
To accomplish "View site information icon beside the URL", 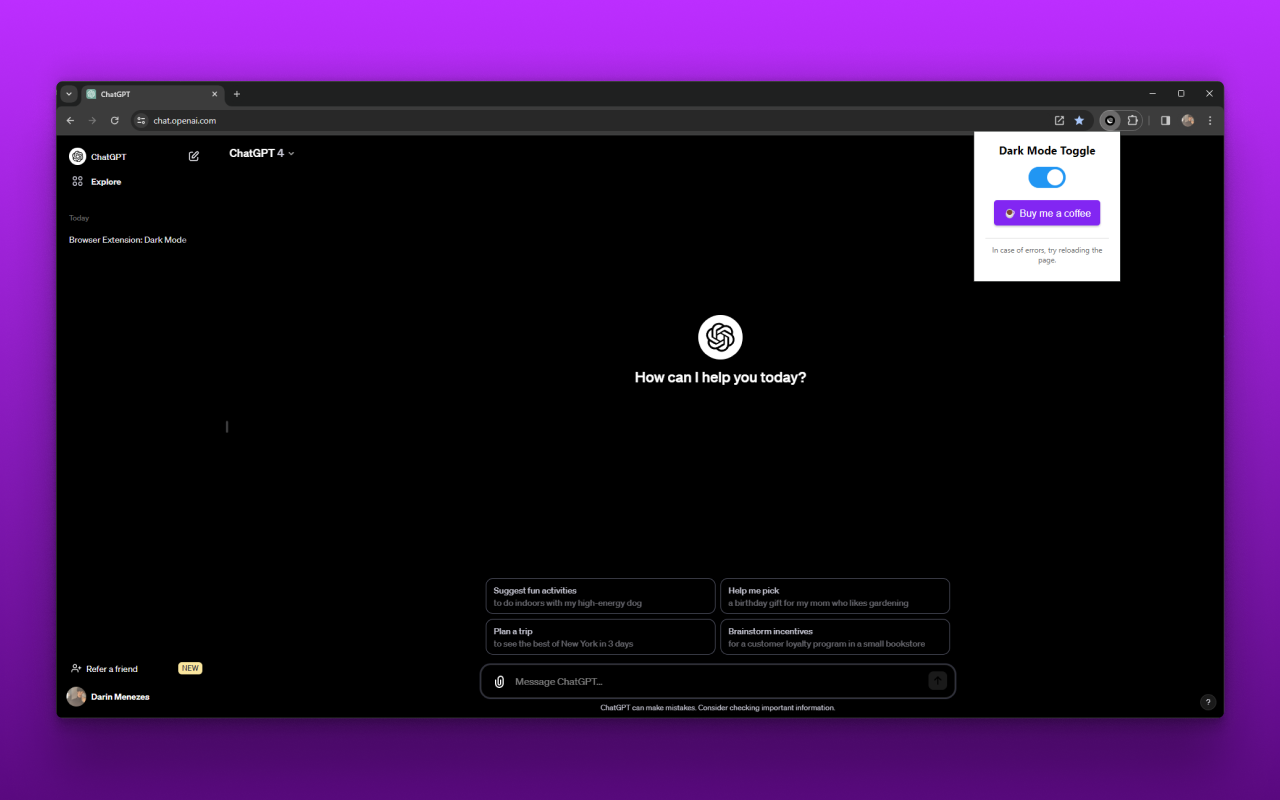I will click(141, 120).
